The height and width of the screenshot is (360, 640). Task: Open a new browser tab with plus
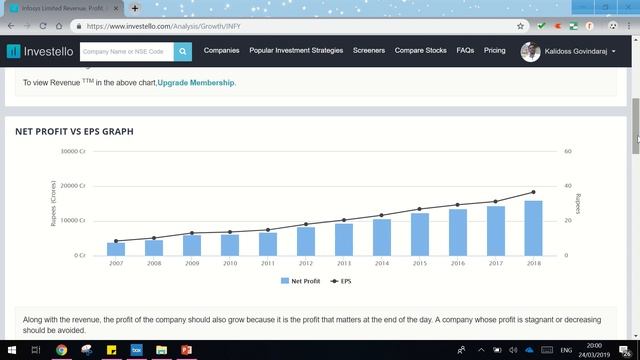135,8
